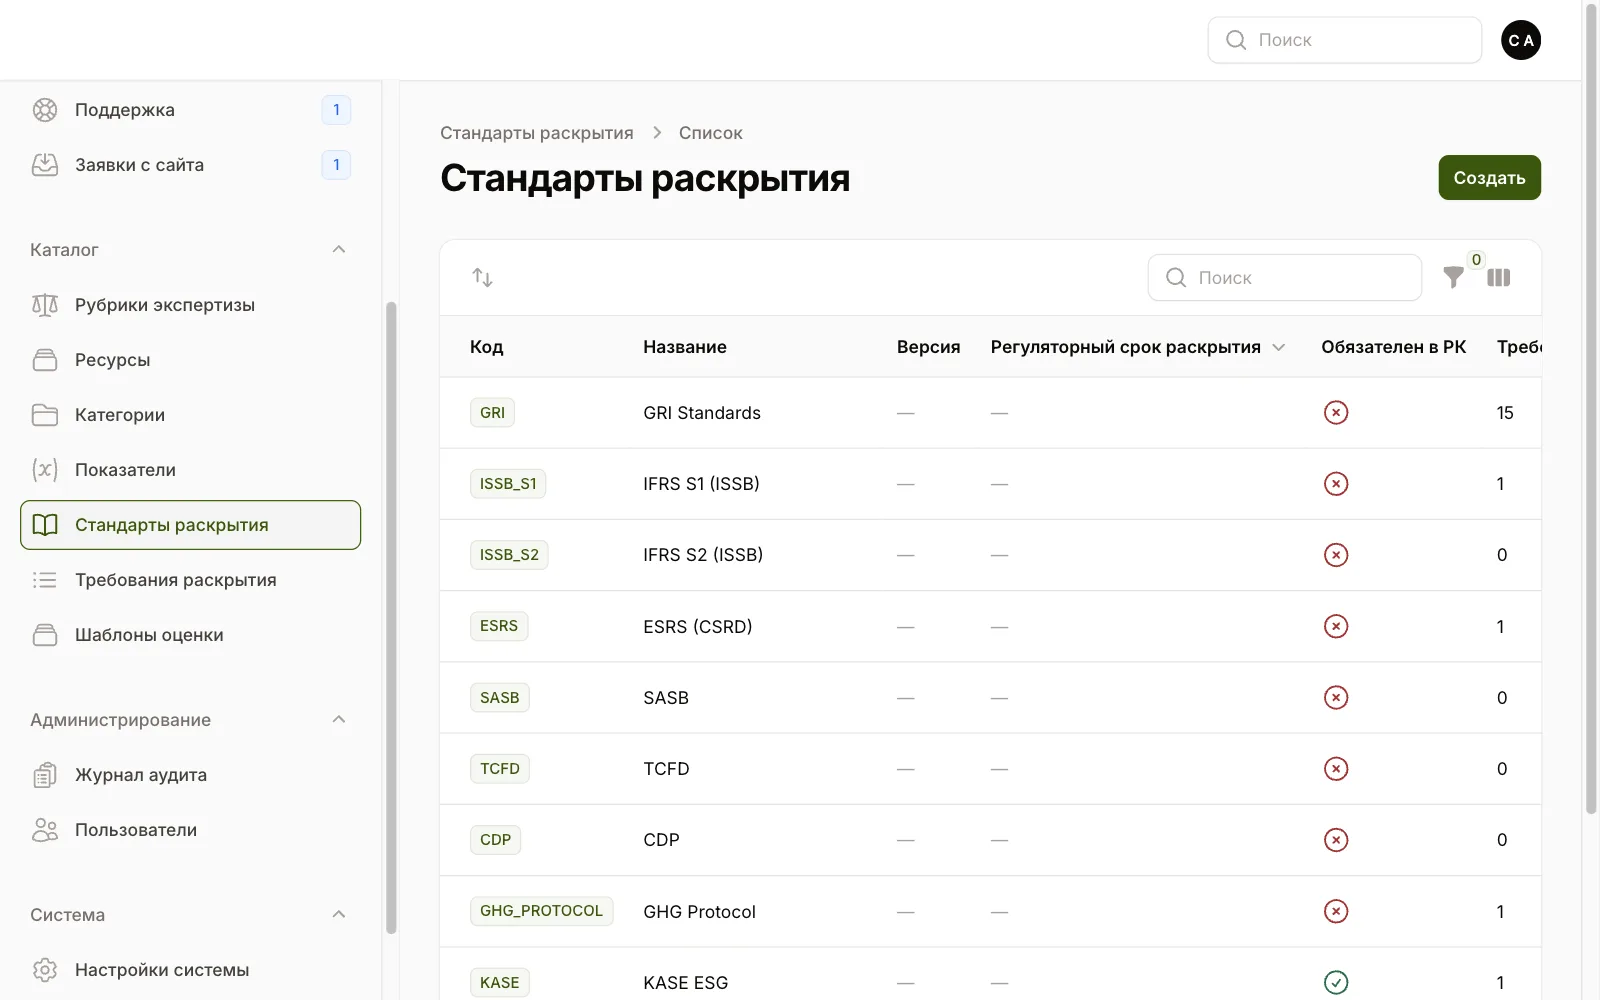Screen dimensions: 1600x1000
Task: Sort by Регуляторный срок раскрытия column chevron
Action: (1278, 347)
